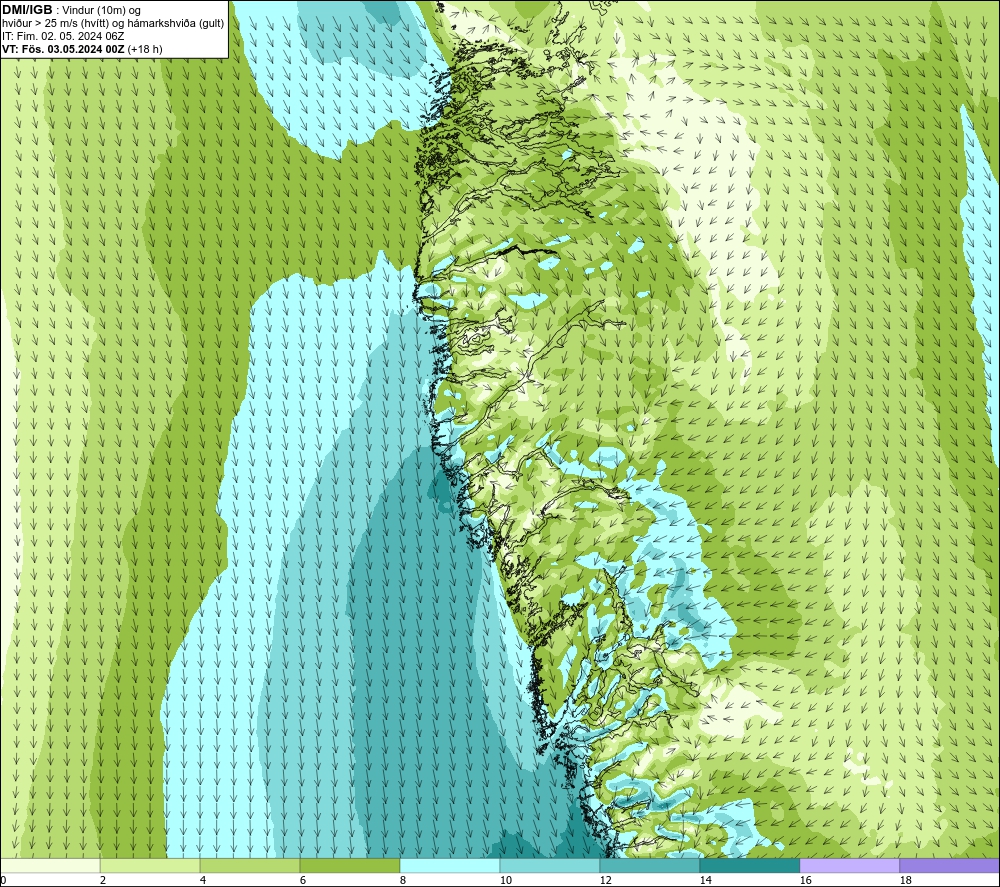This screenshot has width=1000, height=887.
Task: Click the scale label '10'
Action: click(x=506, y=881)
